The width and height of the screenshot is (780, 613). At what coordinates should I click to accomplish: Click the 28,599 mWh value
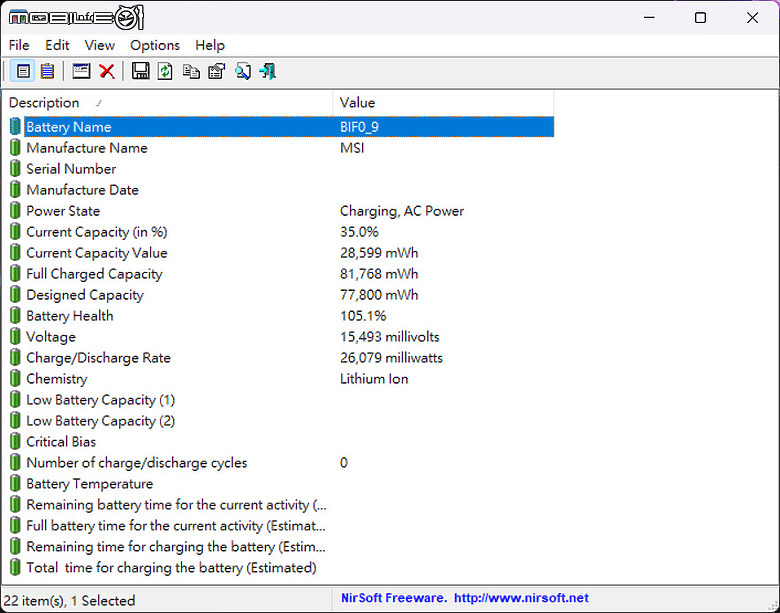click(x=379, y=253)
